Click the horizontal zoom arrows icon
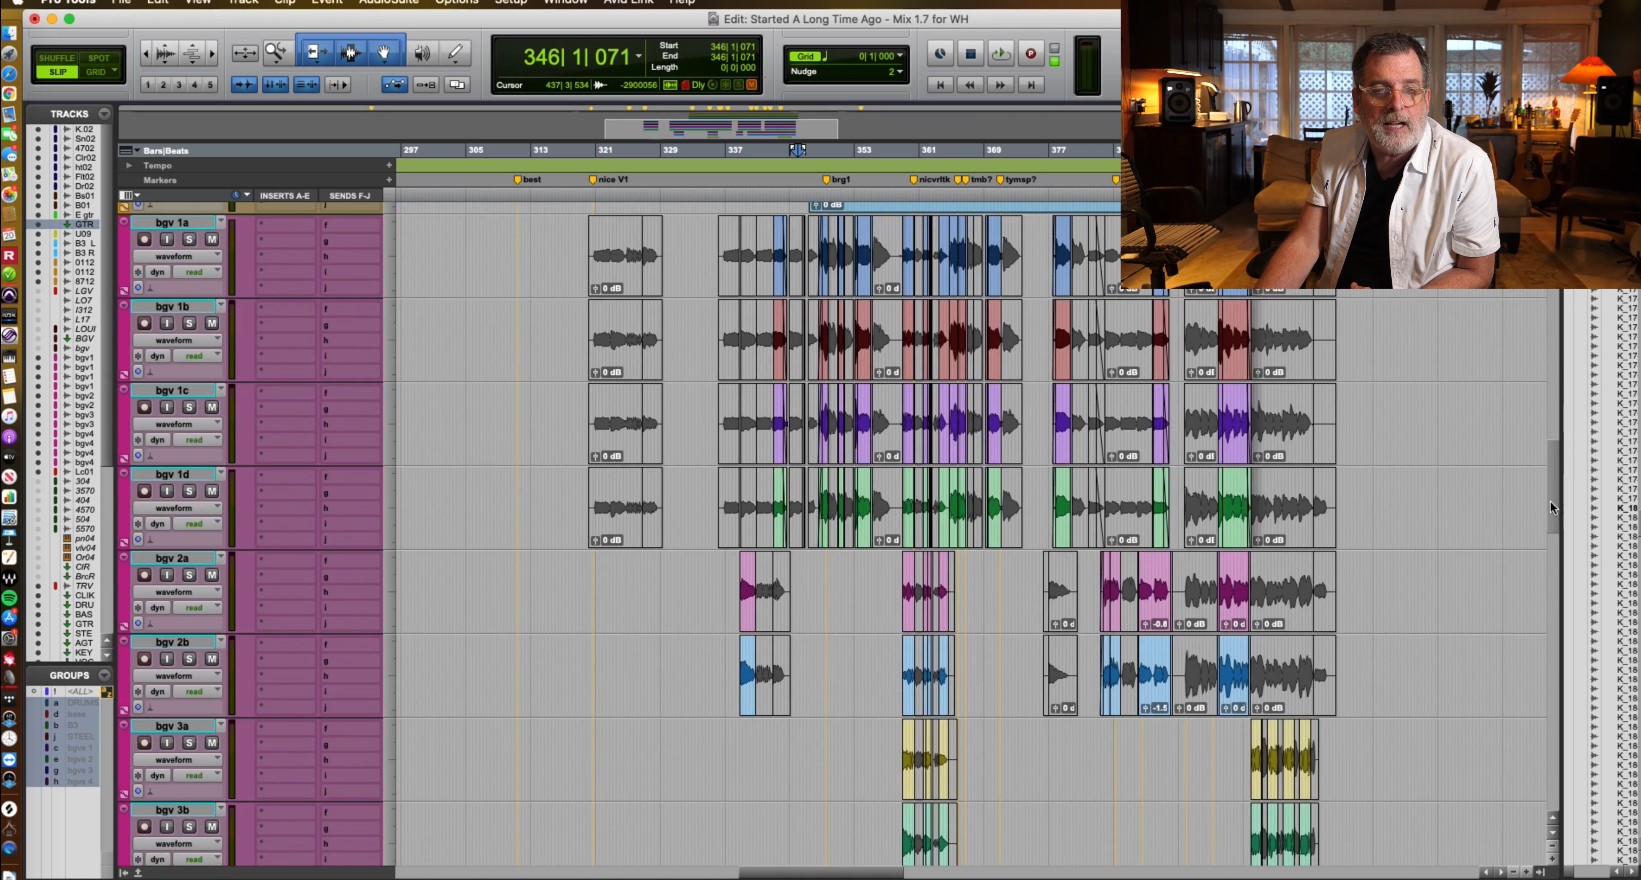Screen dimensions: 1641x880 coord(245,53)
